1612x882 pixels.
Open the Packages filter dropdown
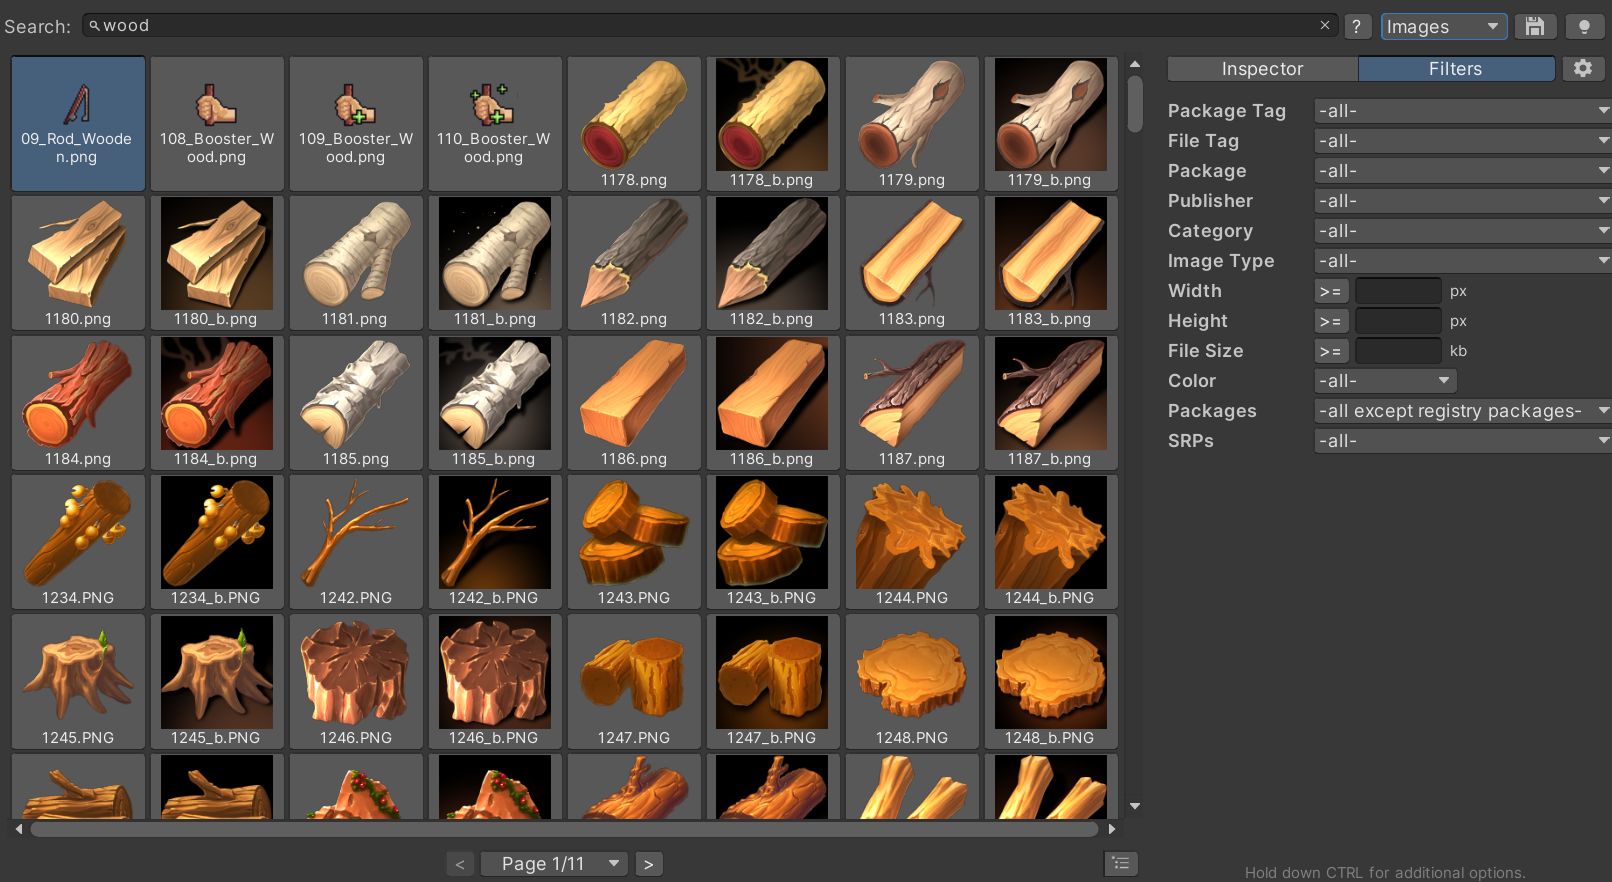pos(1462,411)
